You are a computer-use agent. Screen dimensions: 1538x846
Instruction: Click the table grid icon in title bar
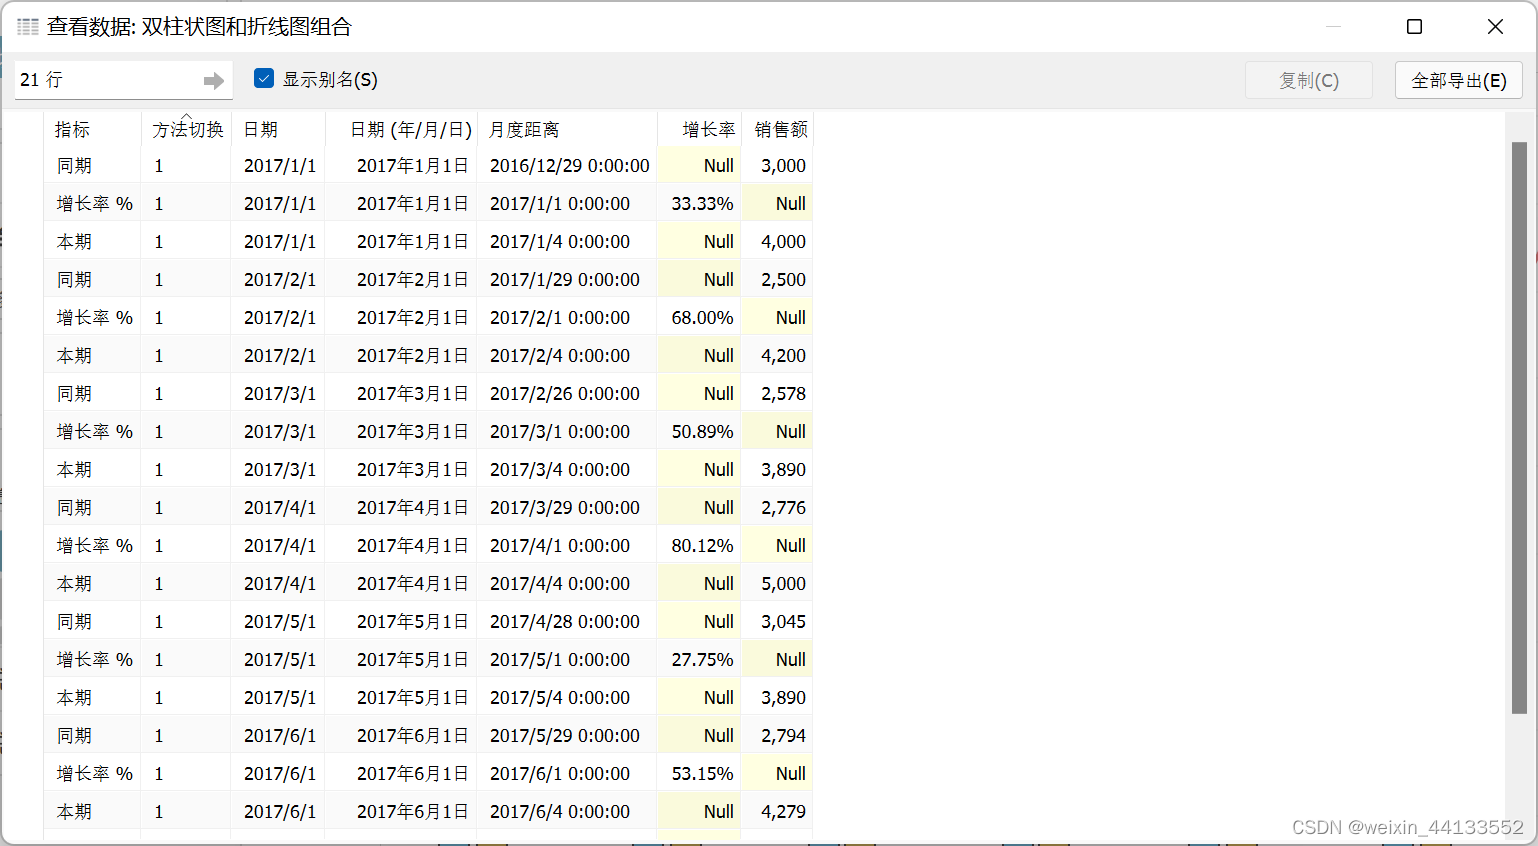tap(28, 27)
